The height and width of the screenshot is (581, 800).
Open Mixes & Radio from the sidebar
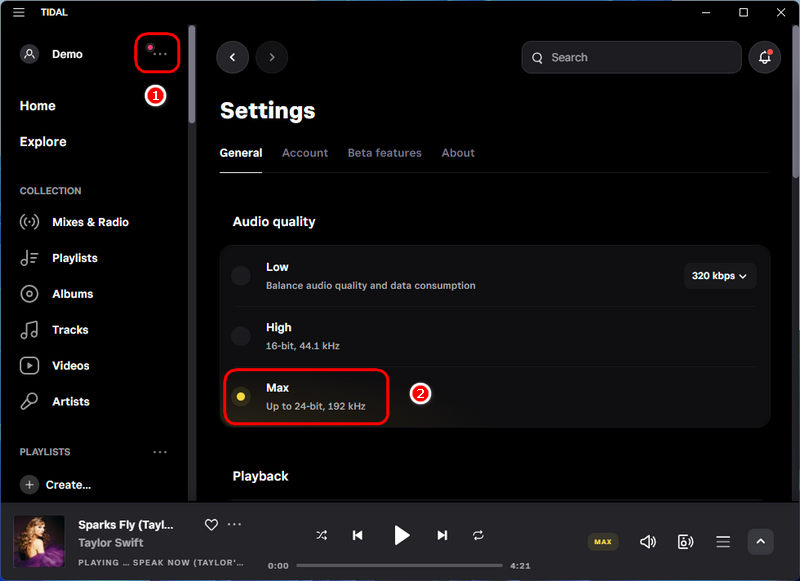click(x=90, y=222)
